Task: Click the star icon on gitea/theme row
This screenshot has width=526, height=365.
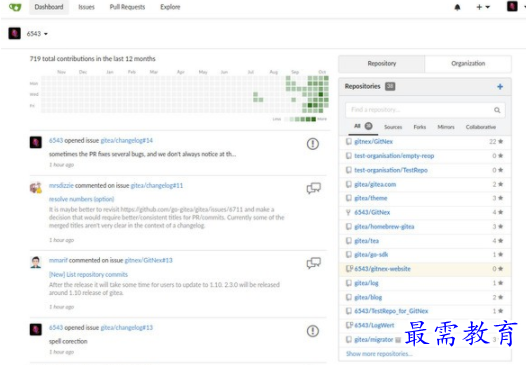Action: coord(500,198)
